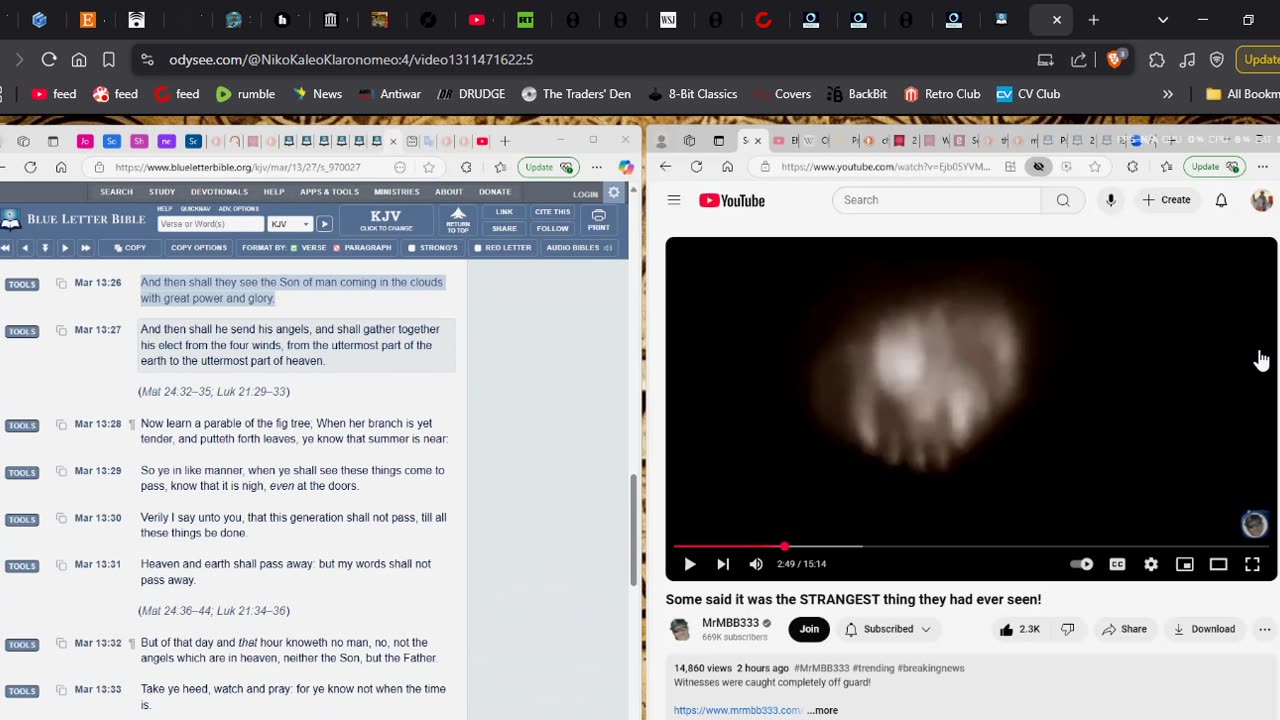
Task: Like the video with 2.3K likes
Action: point(1019,629)
